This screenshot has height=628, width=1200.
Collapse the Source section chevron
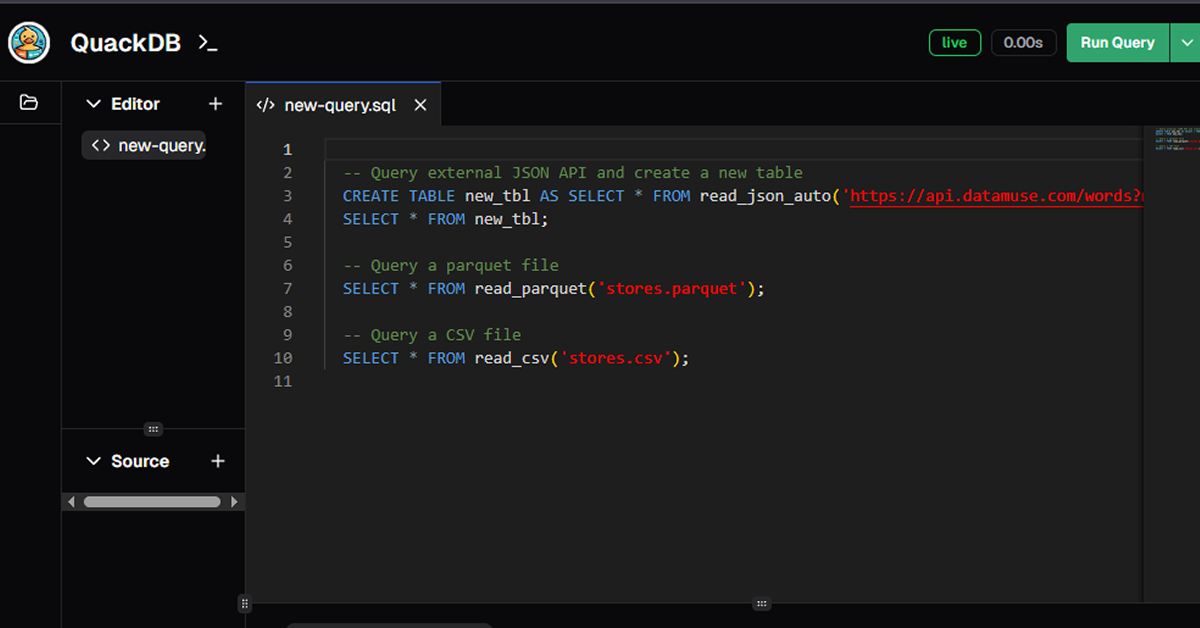pyautogui.click(x=94, y=461)
